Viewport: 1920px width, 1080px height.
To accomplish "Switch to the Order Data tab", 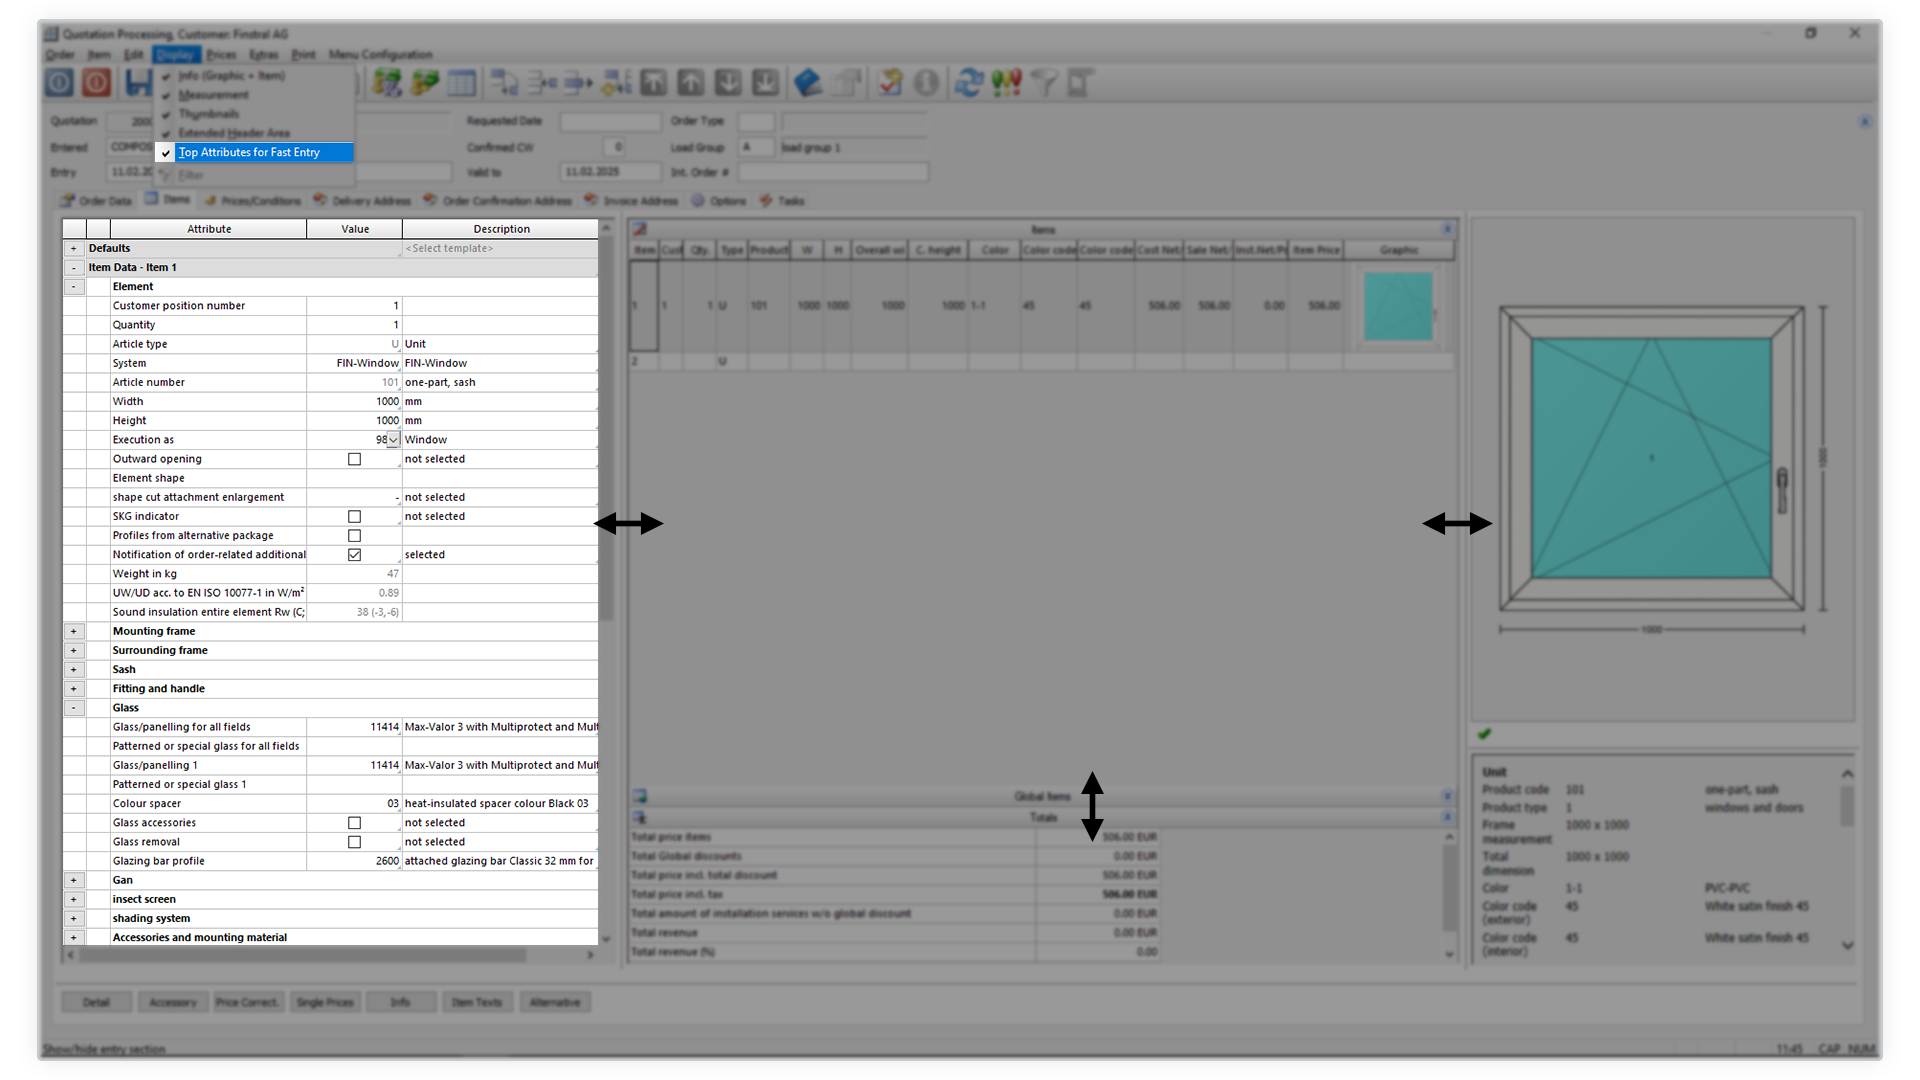I will (x=96, y=201).
